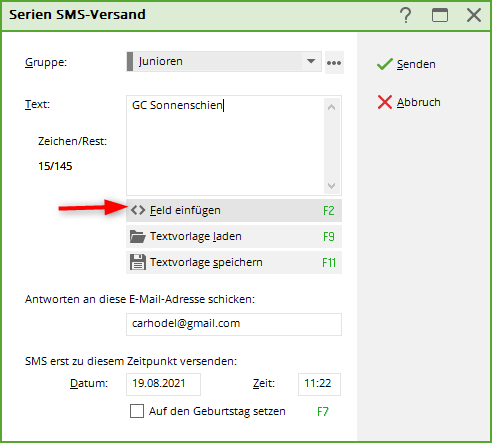The image size is (492, 443).
Task: Click the Datum field showing 19.08.2021
Action: [163, 384]
